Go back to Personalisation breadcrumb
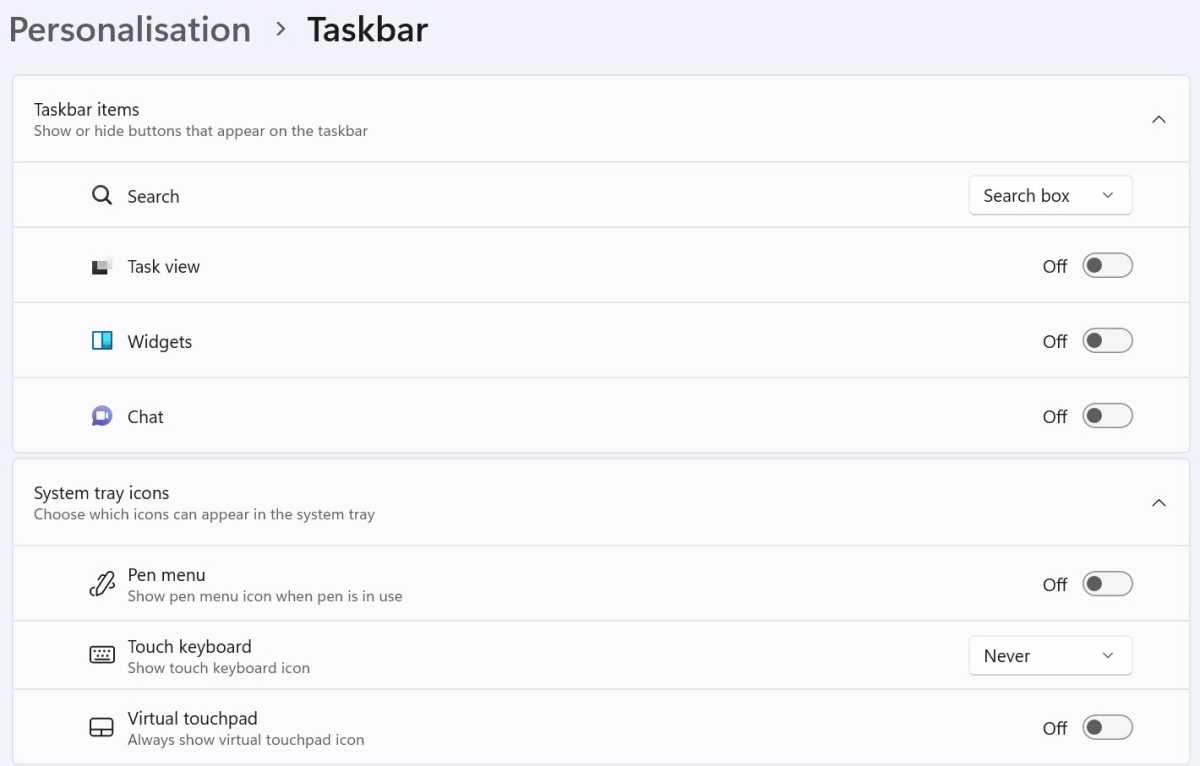The height and width of the screenshot is (766, 1200). (x=130, y=30)
